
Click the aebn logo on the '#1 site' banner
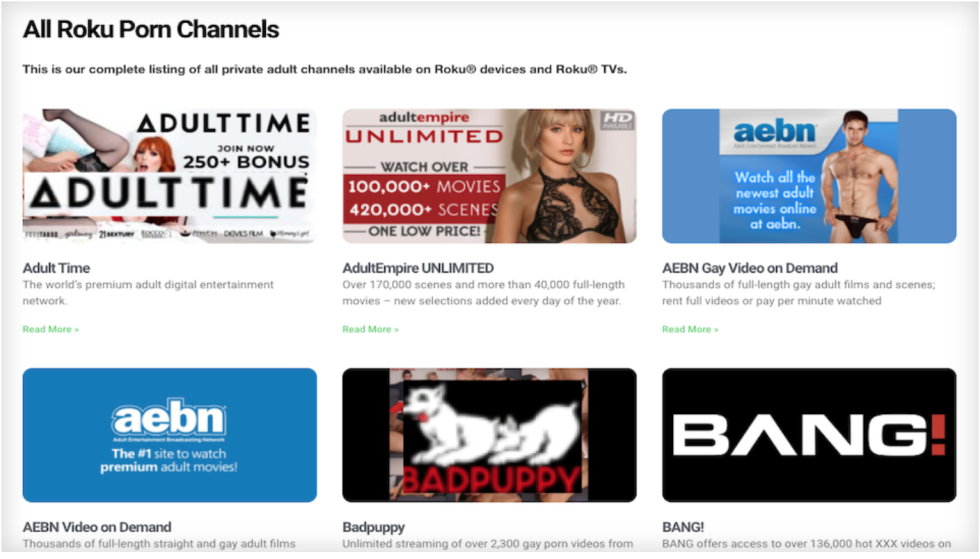pyautogui.click(x=169, y=421)
